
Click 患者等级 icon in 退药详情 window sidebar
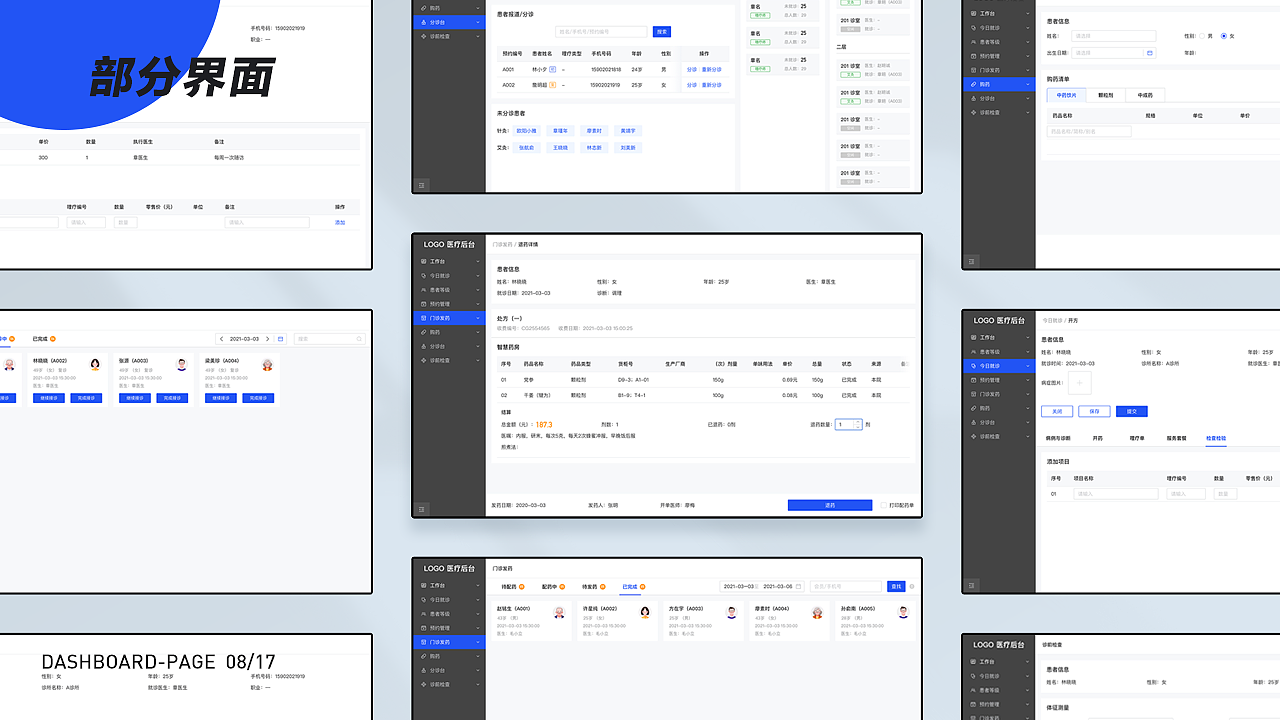424,290
